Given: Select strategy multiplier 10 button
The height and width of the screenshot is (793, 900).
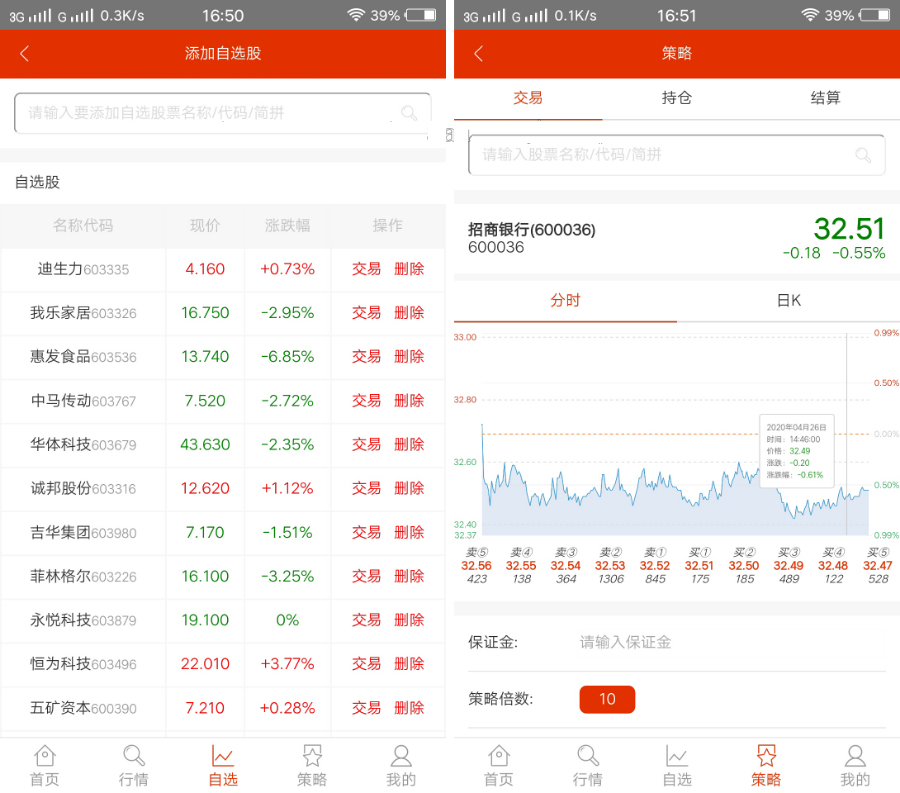Looking at the screenshot, I should point(607,699).
